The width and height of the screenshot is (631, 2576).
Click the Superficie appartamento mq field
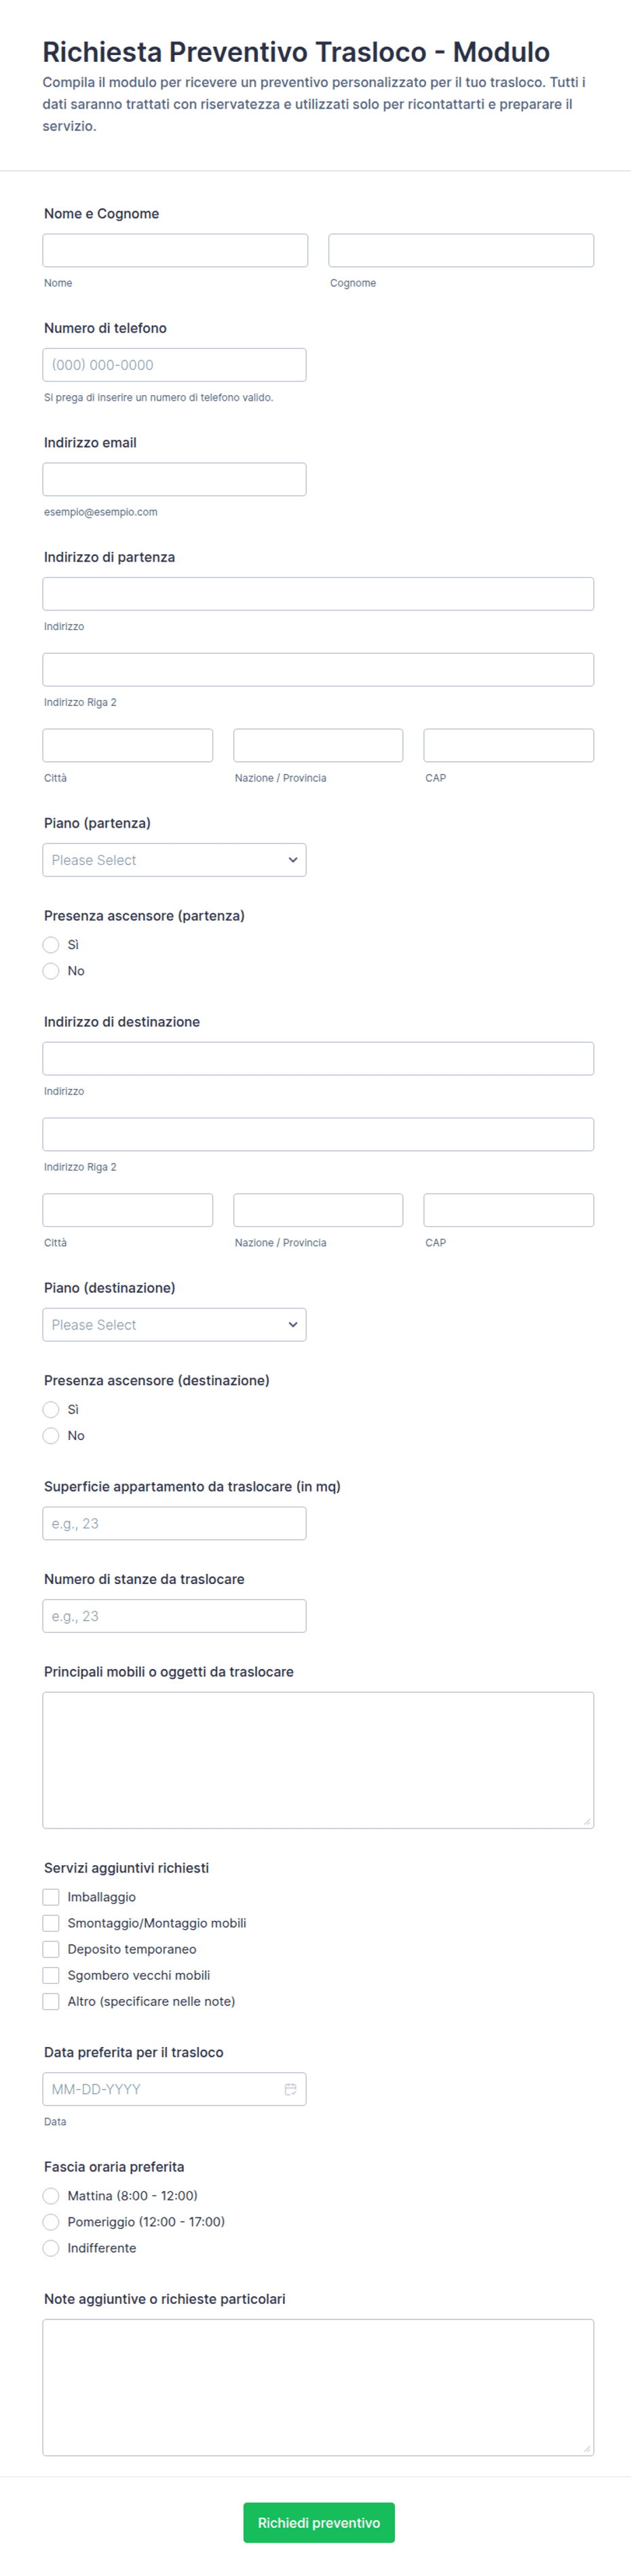pyautogui.click(x=174, y=1524)
